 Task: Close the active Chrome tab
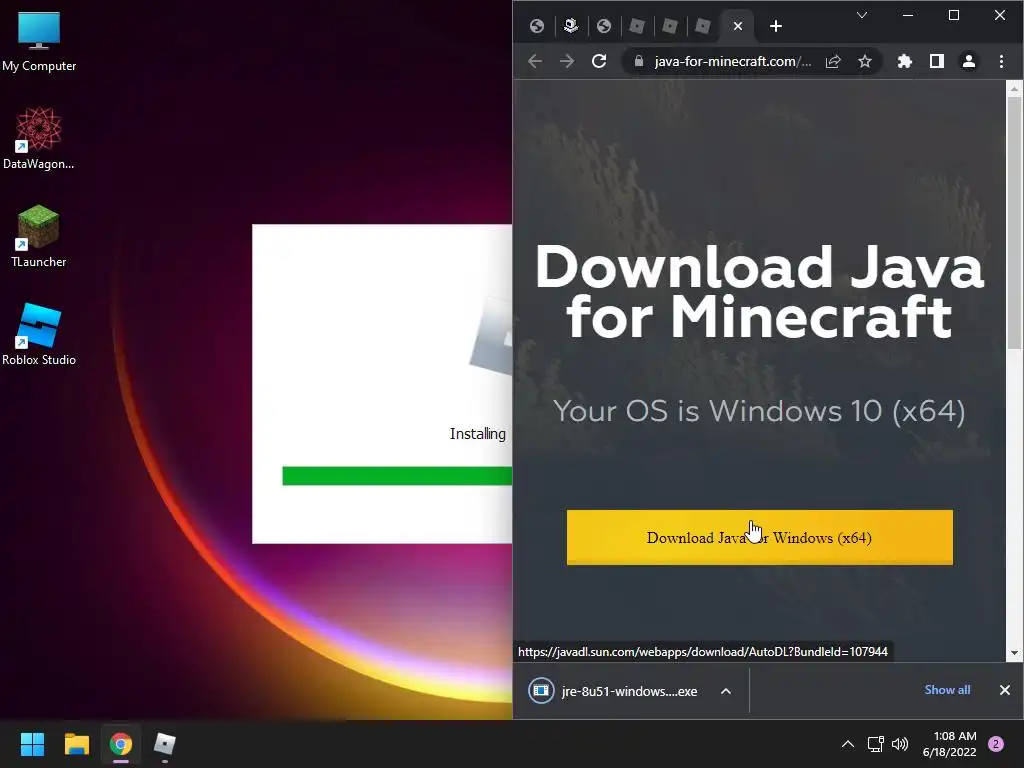[737, 26]
